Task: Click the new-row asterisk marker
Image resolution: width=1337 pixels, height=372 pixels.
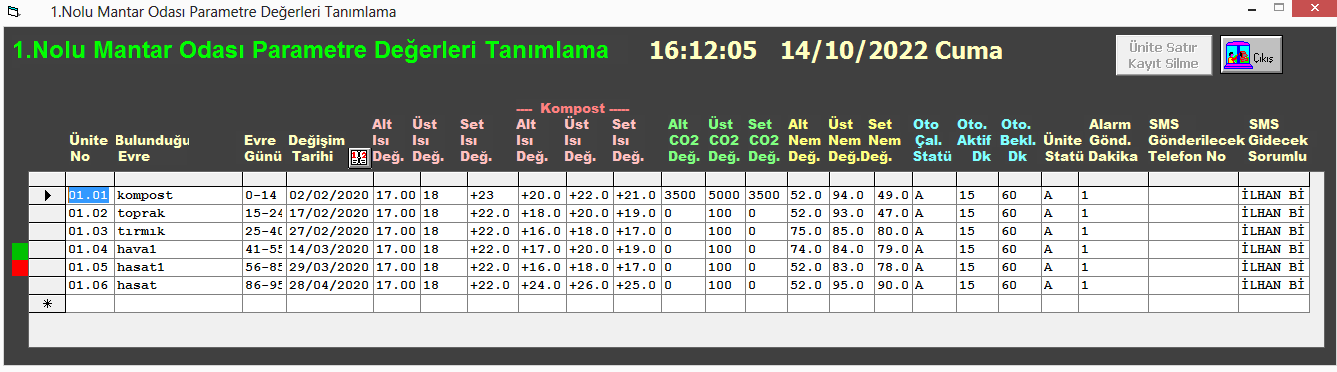Action: pos(47,303)
